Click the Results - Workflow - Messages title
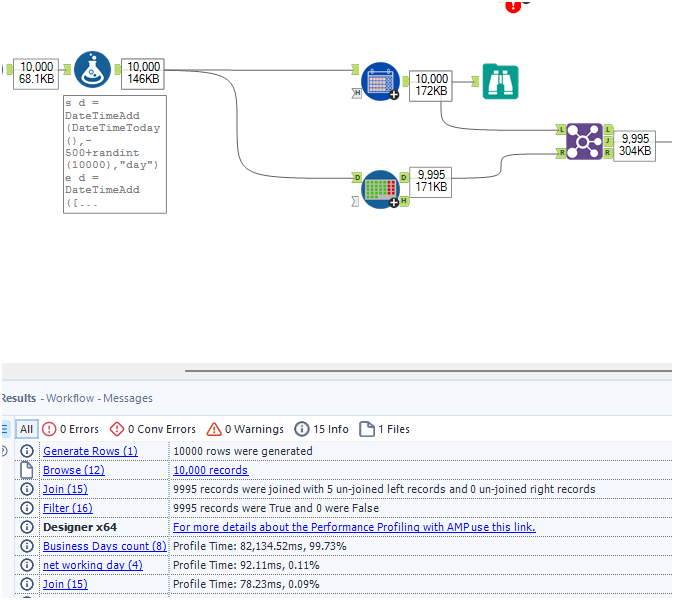674x600 pixels. 77,398
